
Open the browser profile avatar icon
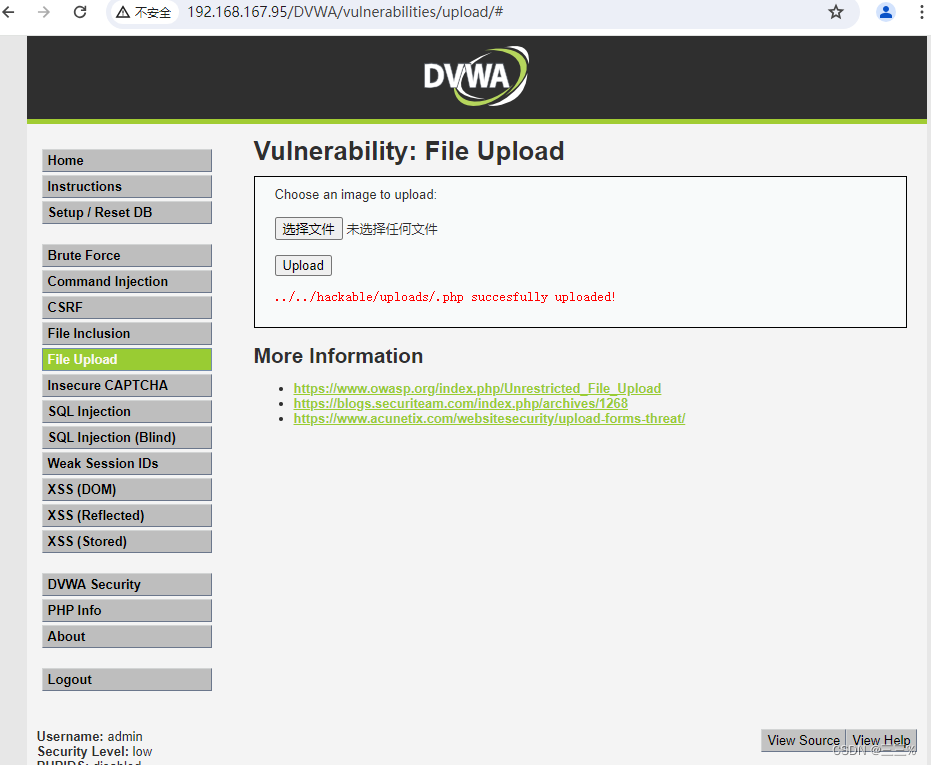(x=886, y=12)
